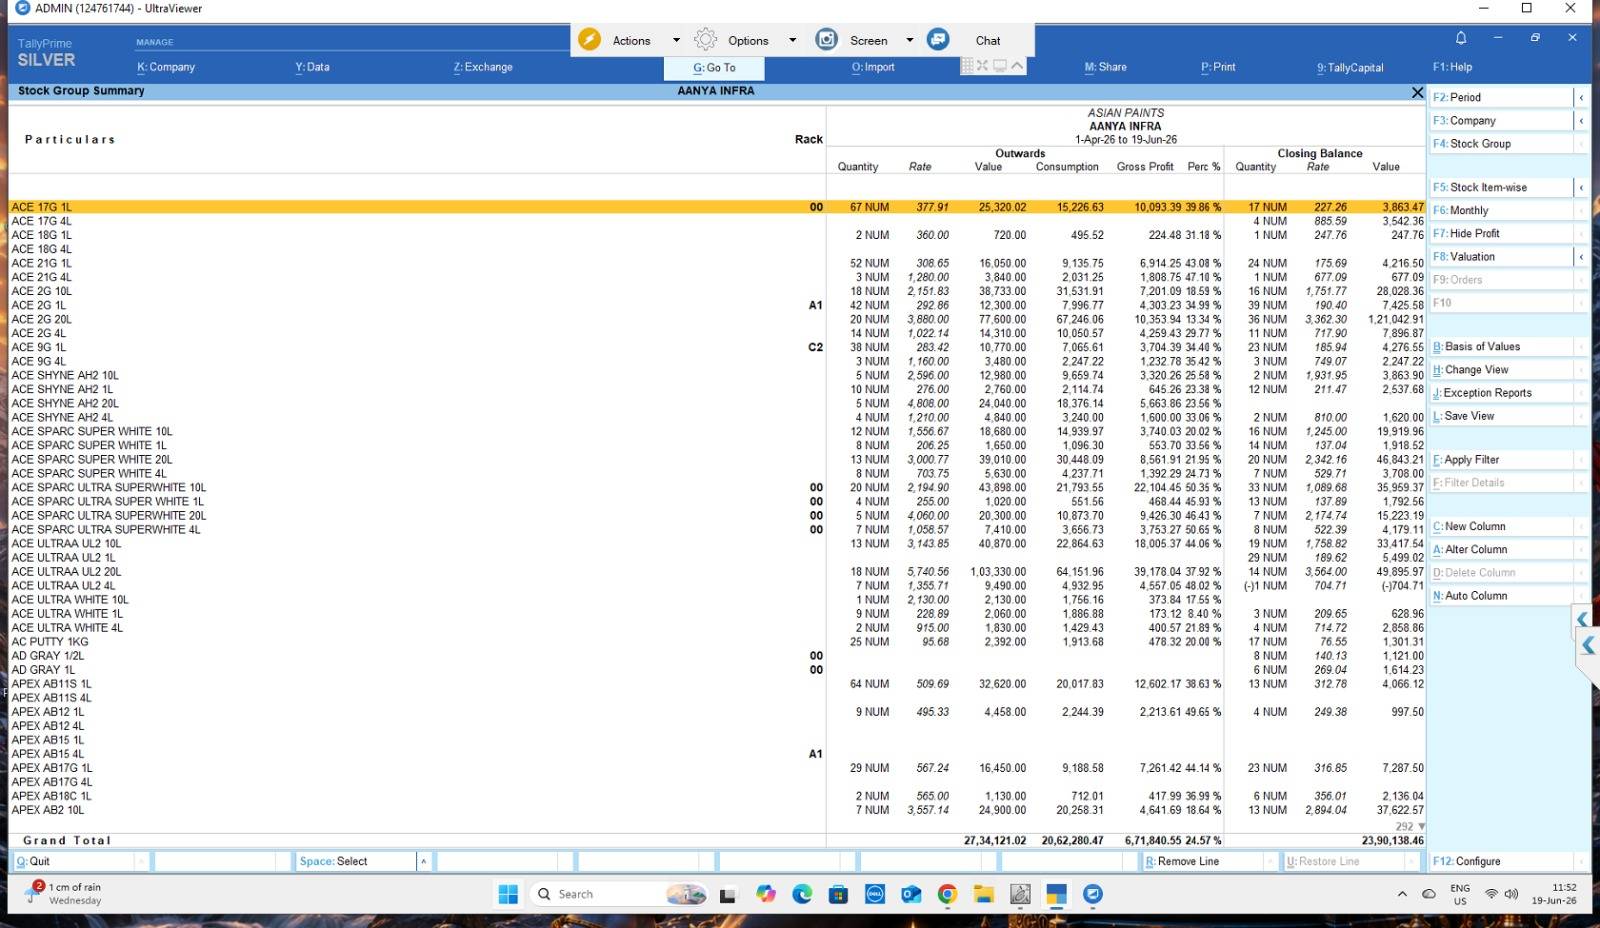
Task: Click F6: Monthly button
Action: (x=1501, y=210)
